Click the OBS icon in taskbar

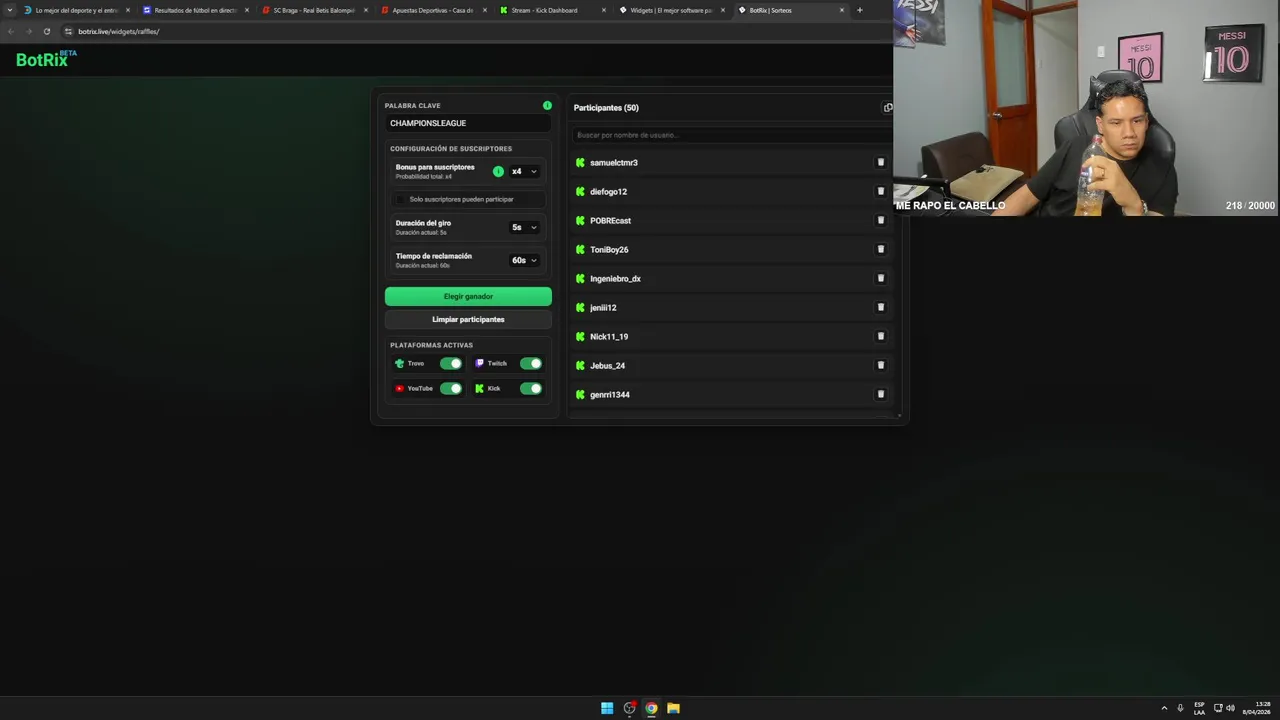pyautogui.click(x=629, y=708)
